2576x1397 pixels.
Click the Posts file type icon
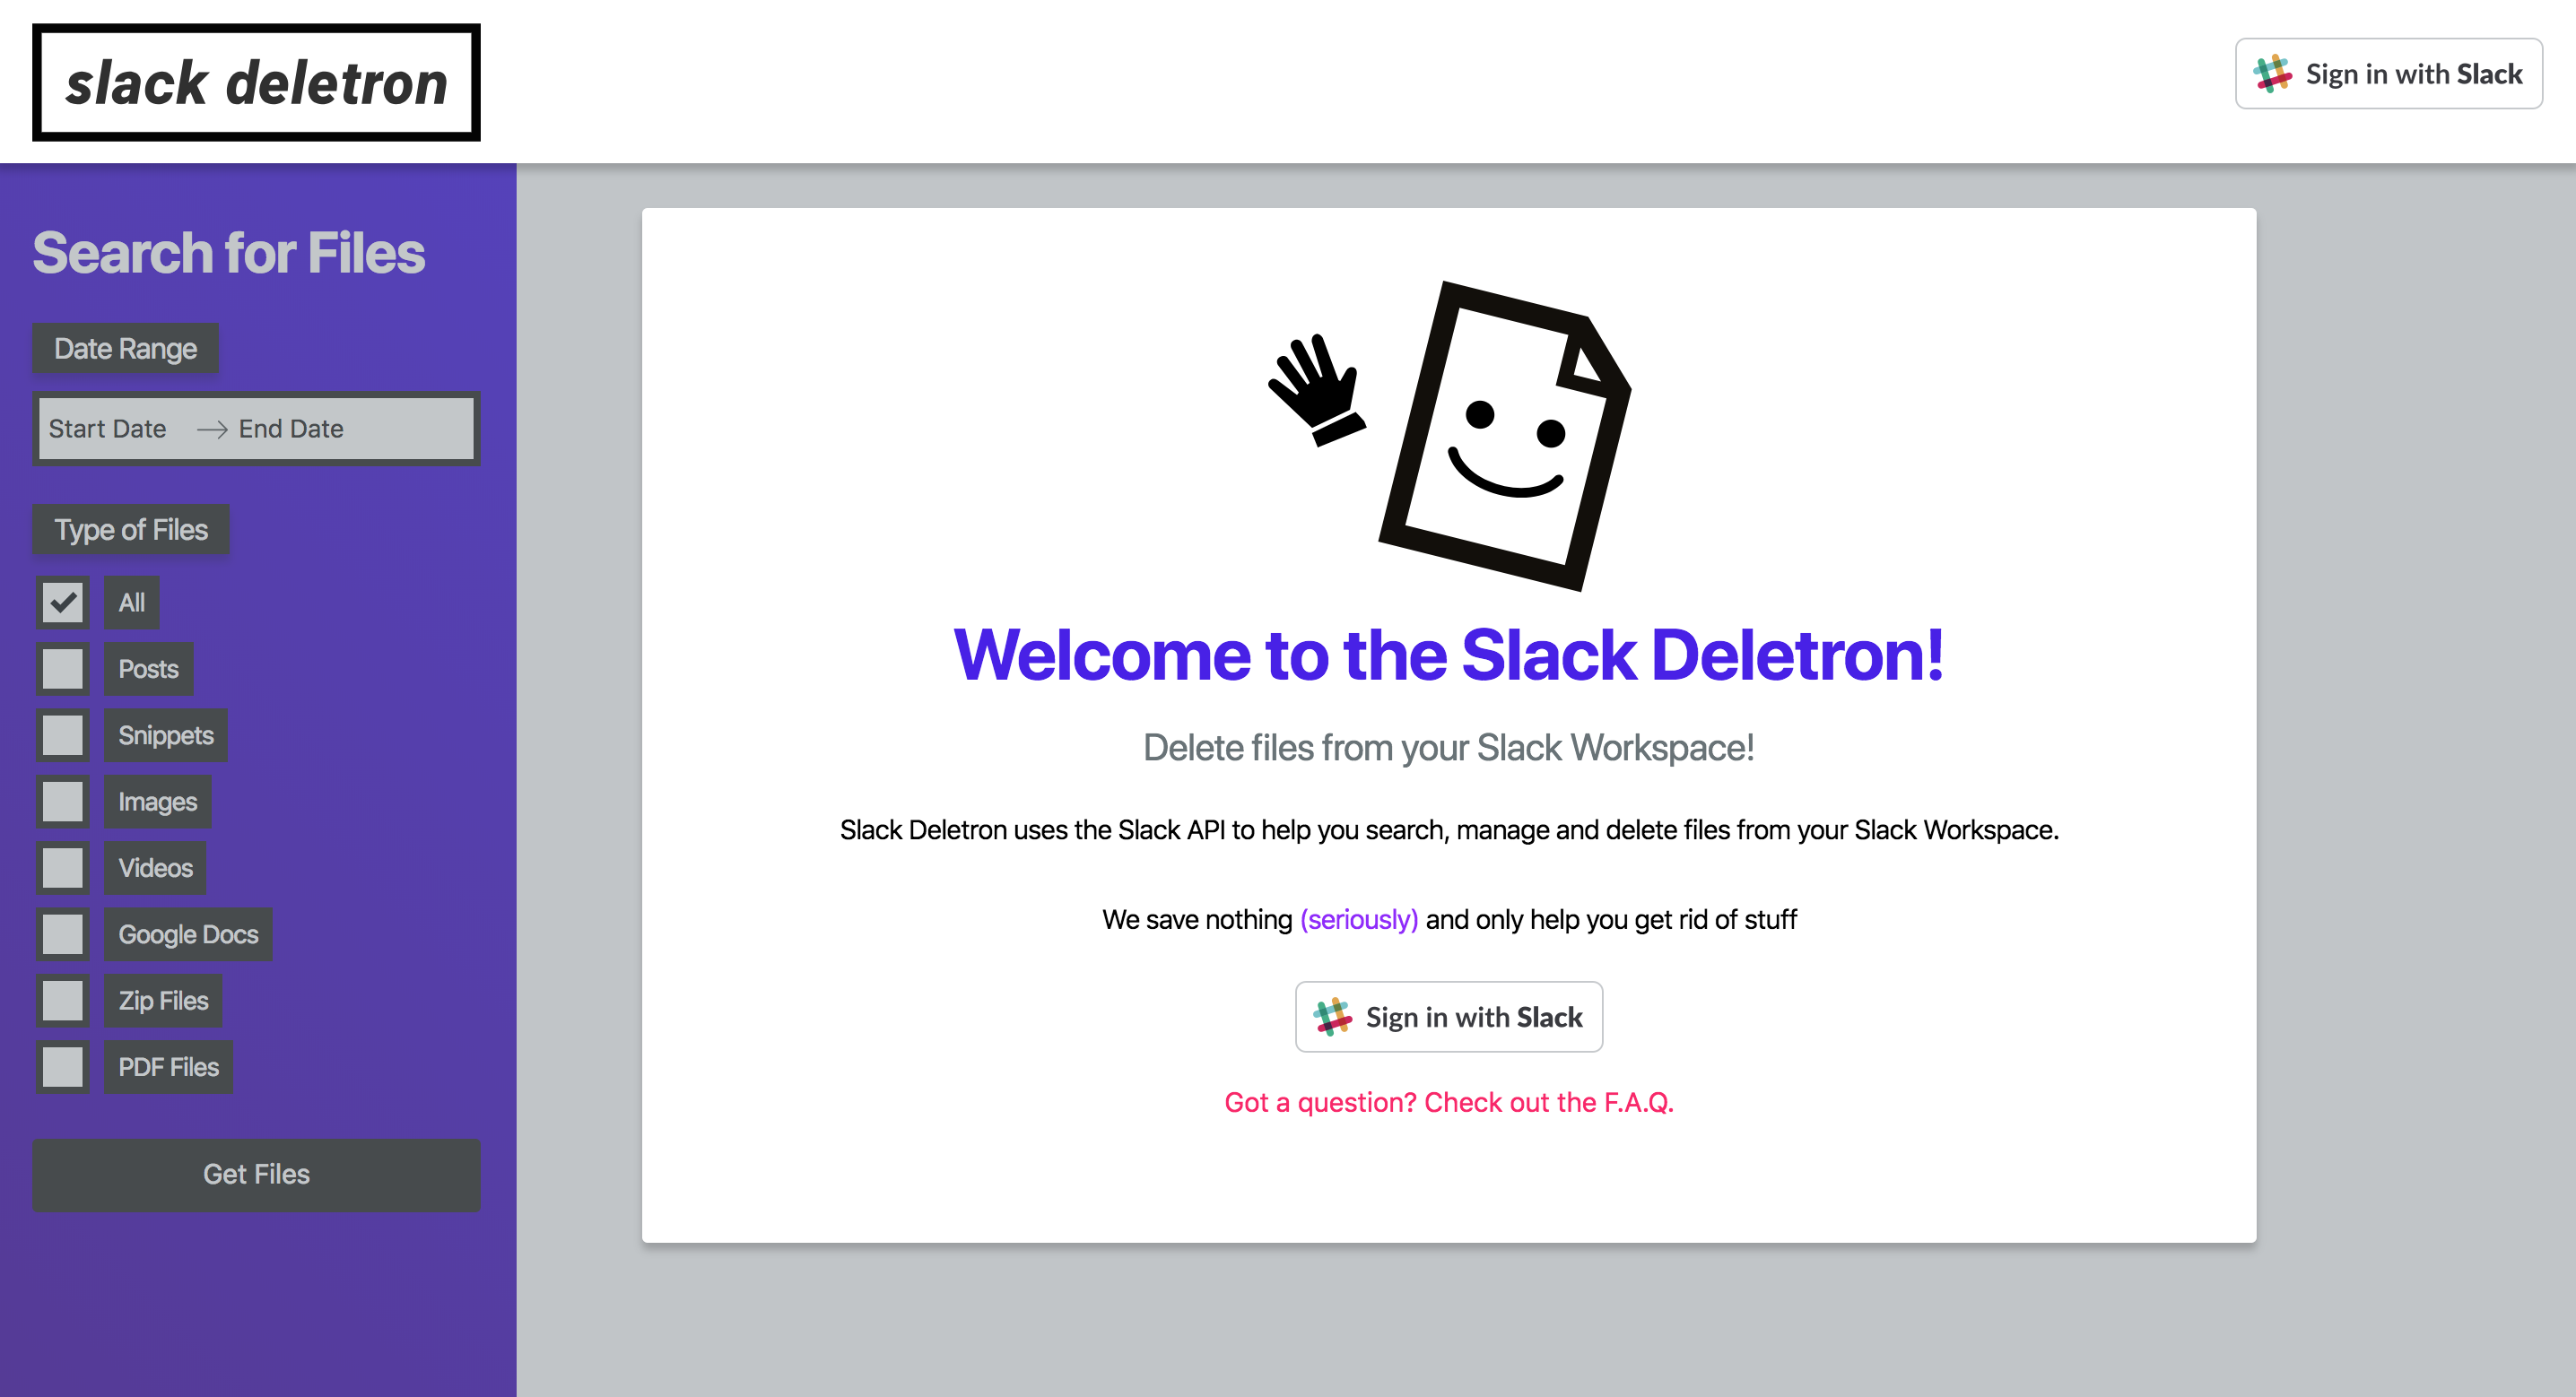(60, 669)
